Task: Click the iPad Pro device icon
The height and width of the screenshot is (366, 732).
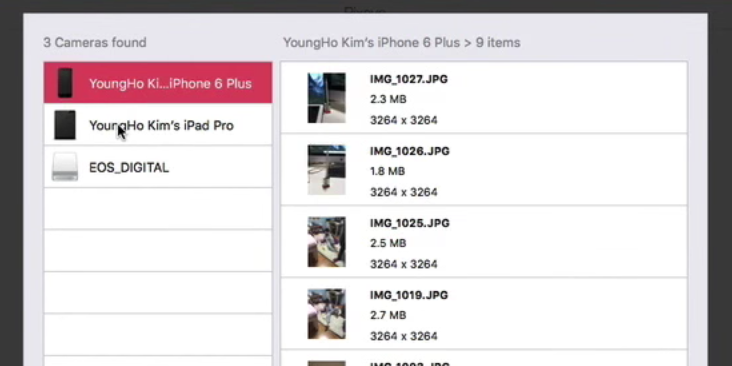Action: [x=65, y=125]
